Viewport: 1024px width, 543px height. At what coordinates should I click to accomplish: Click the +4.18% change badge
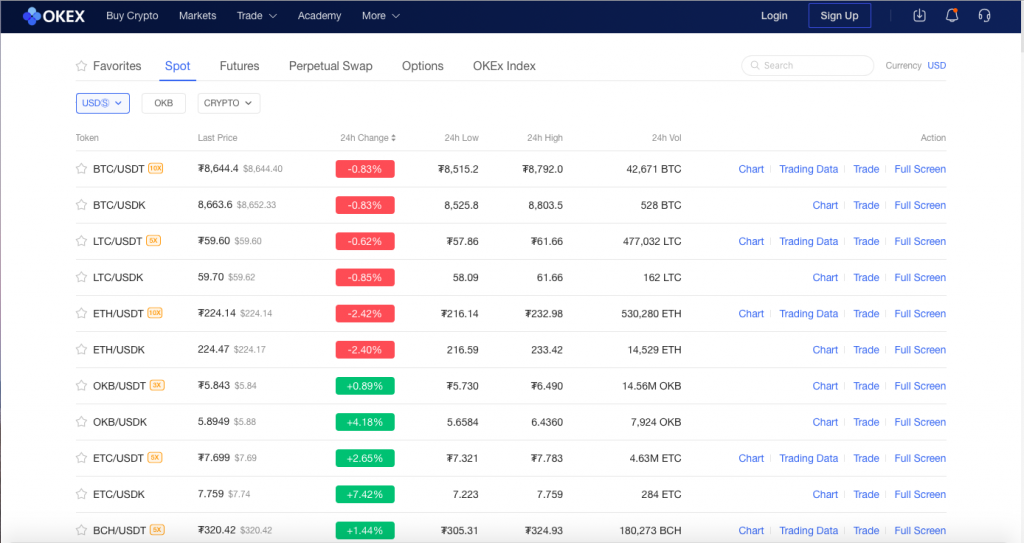[365, 422]
